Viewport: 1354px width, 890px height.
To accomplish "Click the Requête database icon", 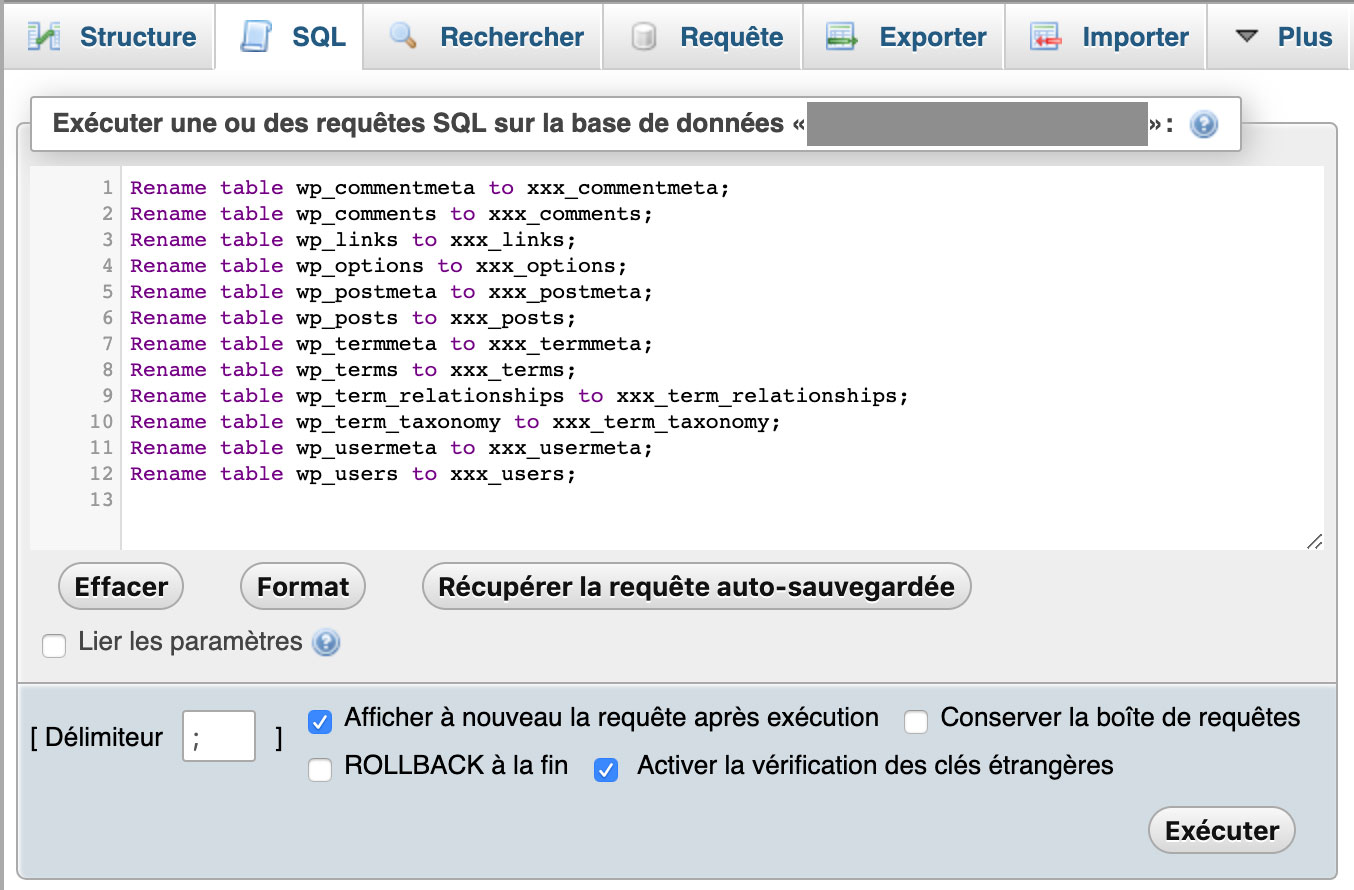I will pyautogui.click(x=644, y=38).
